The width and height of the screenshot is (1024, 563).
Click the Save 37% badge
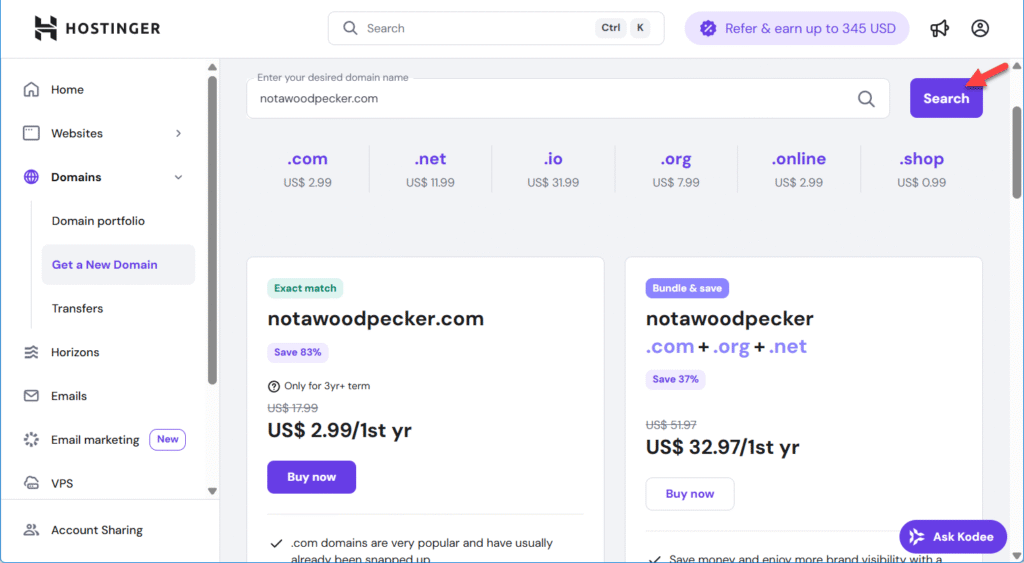click(x=675, y=379)
